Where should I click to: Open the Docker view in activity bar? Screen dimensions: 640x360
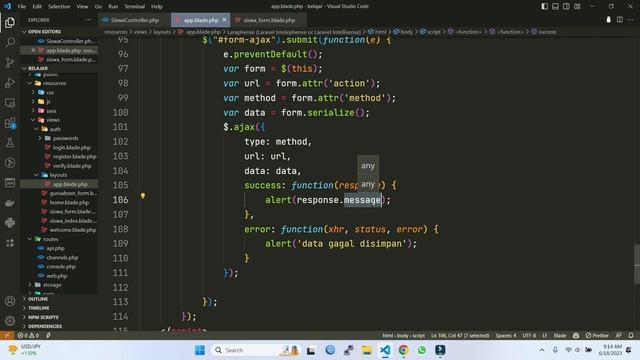point(10,203)
